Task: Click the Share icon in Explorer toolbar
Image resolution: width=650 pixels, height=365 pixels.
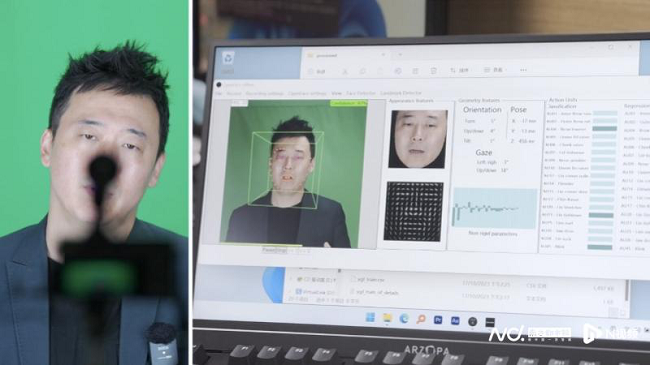Action: coord(415,71)
